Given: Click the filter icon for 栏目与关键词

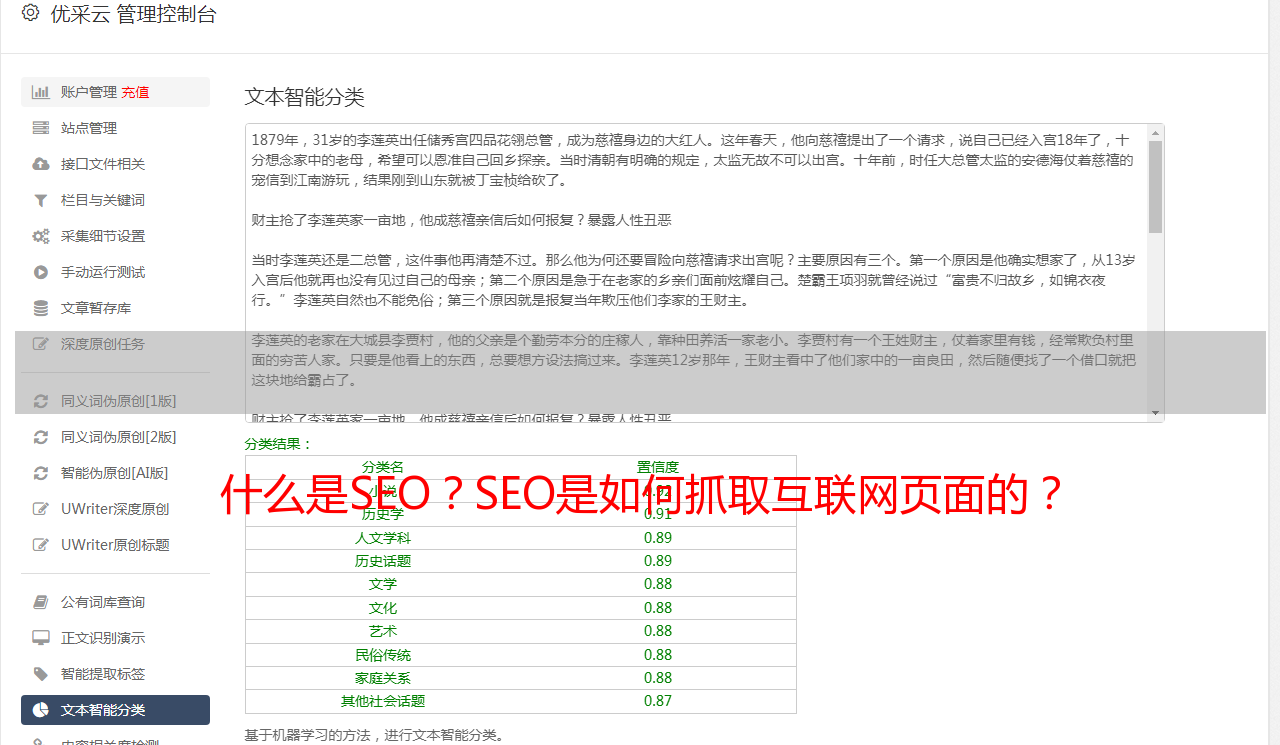Looking at the screenshot, I should (x=41, y=200).
